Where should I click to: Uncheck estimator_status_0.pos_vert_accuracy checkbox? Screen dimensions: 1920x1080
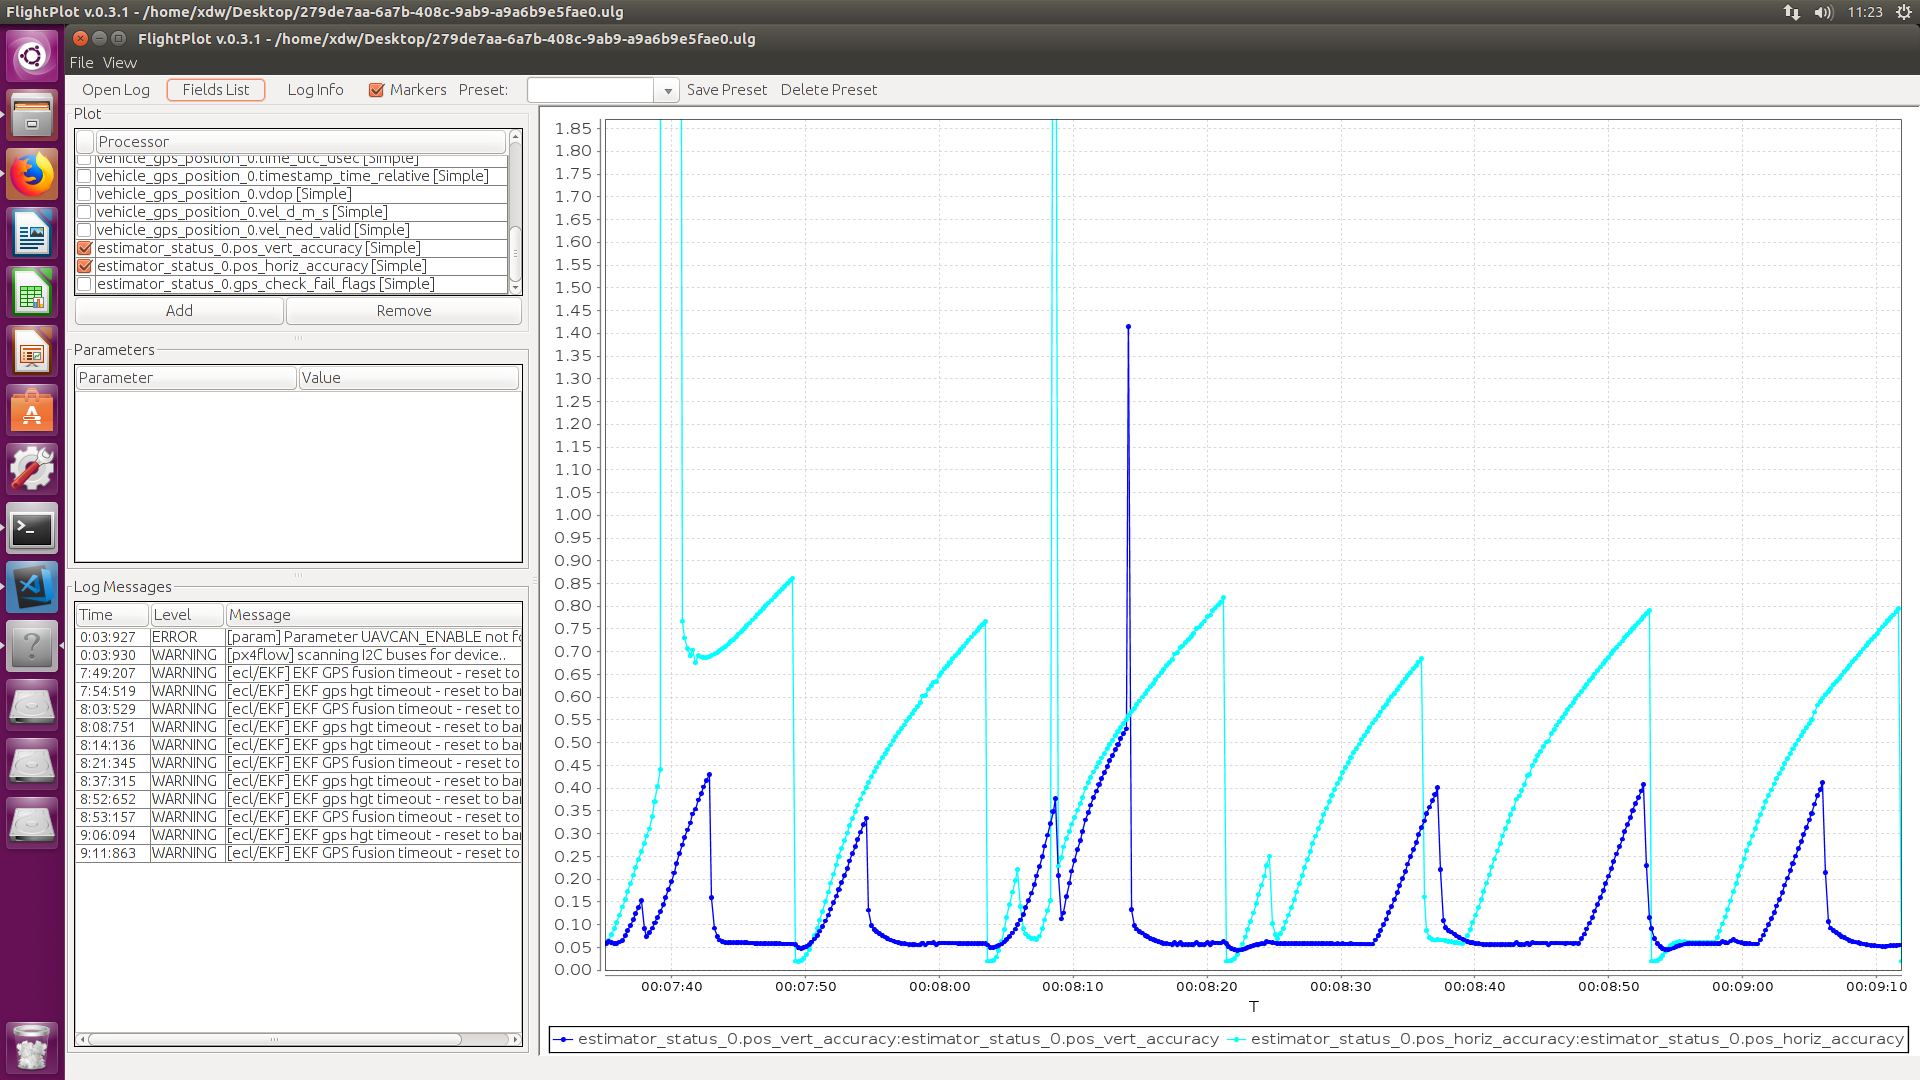tap(85, 248)
